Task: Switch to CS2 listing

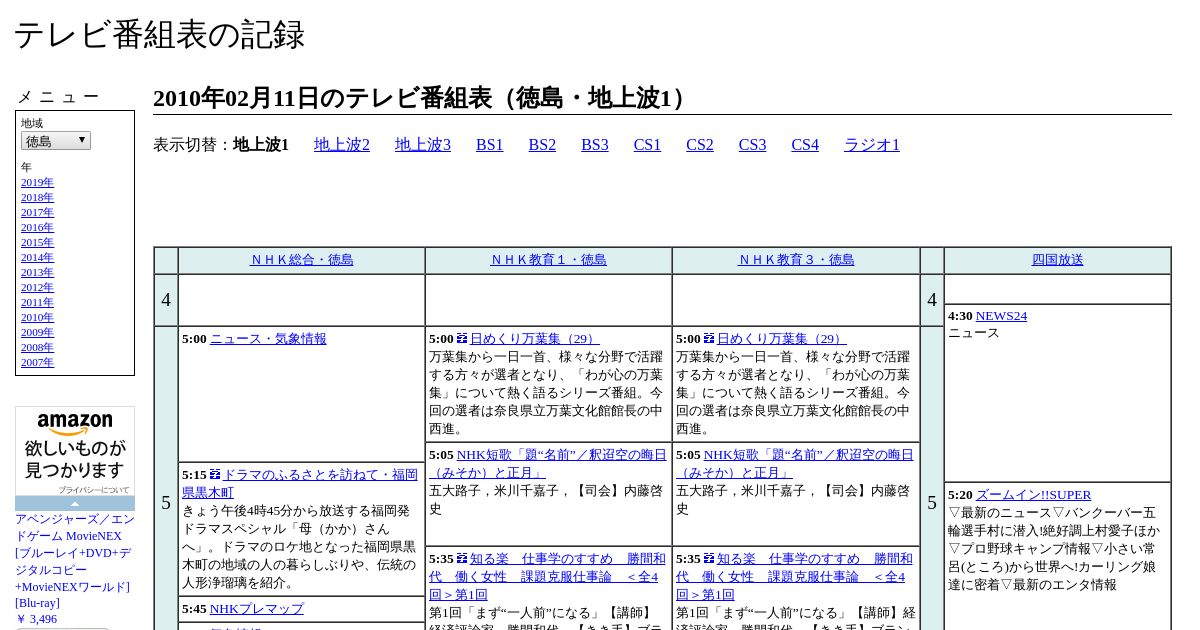Action: pos(700,145)
